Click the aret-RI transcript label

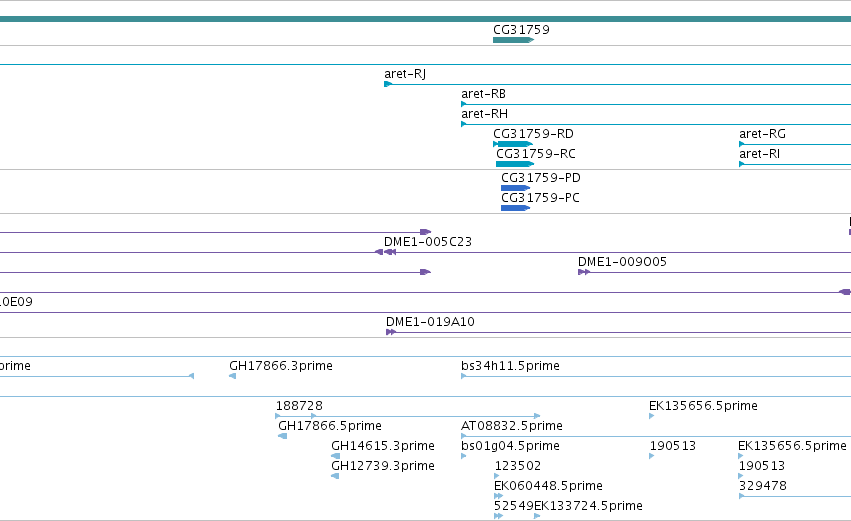pos(759,154)
